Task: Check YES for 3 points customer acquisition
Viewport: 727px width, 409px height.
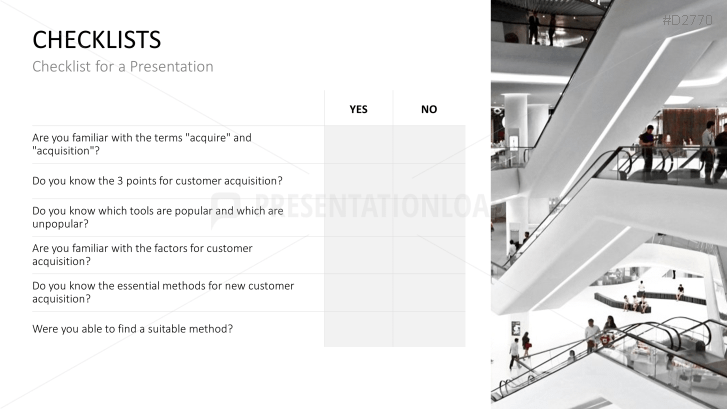Action: 358,181
